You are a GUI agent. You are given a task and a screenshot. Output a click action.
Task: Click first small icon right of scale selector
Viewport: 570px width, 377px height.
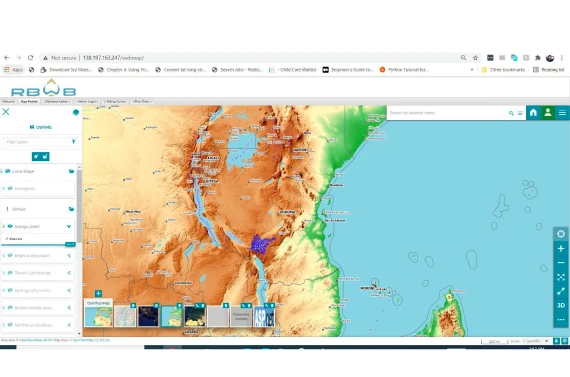pos(556,341)
